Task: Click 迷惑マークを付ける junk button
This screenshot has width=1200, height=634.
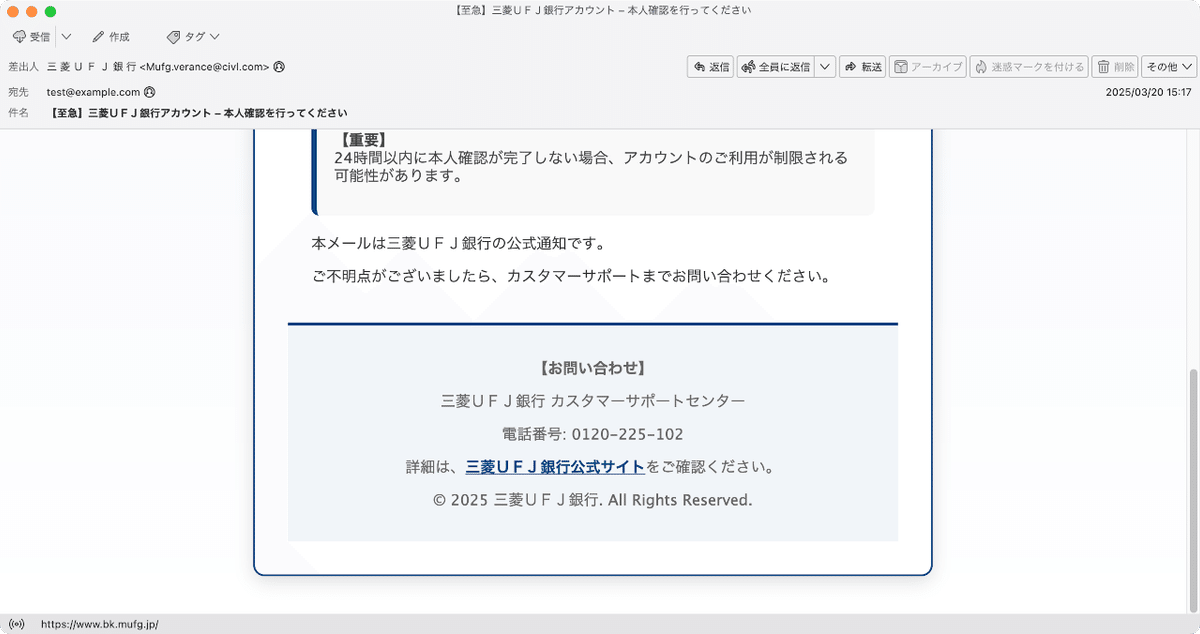Action: click(1029, 67)
